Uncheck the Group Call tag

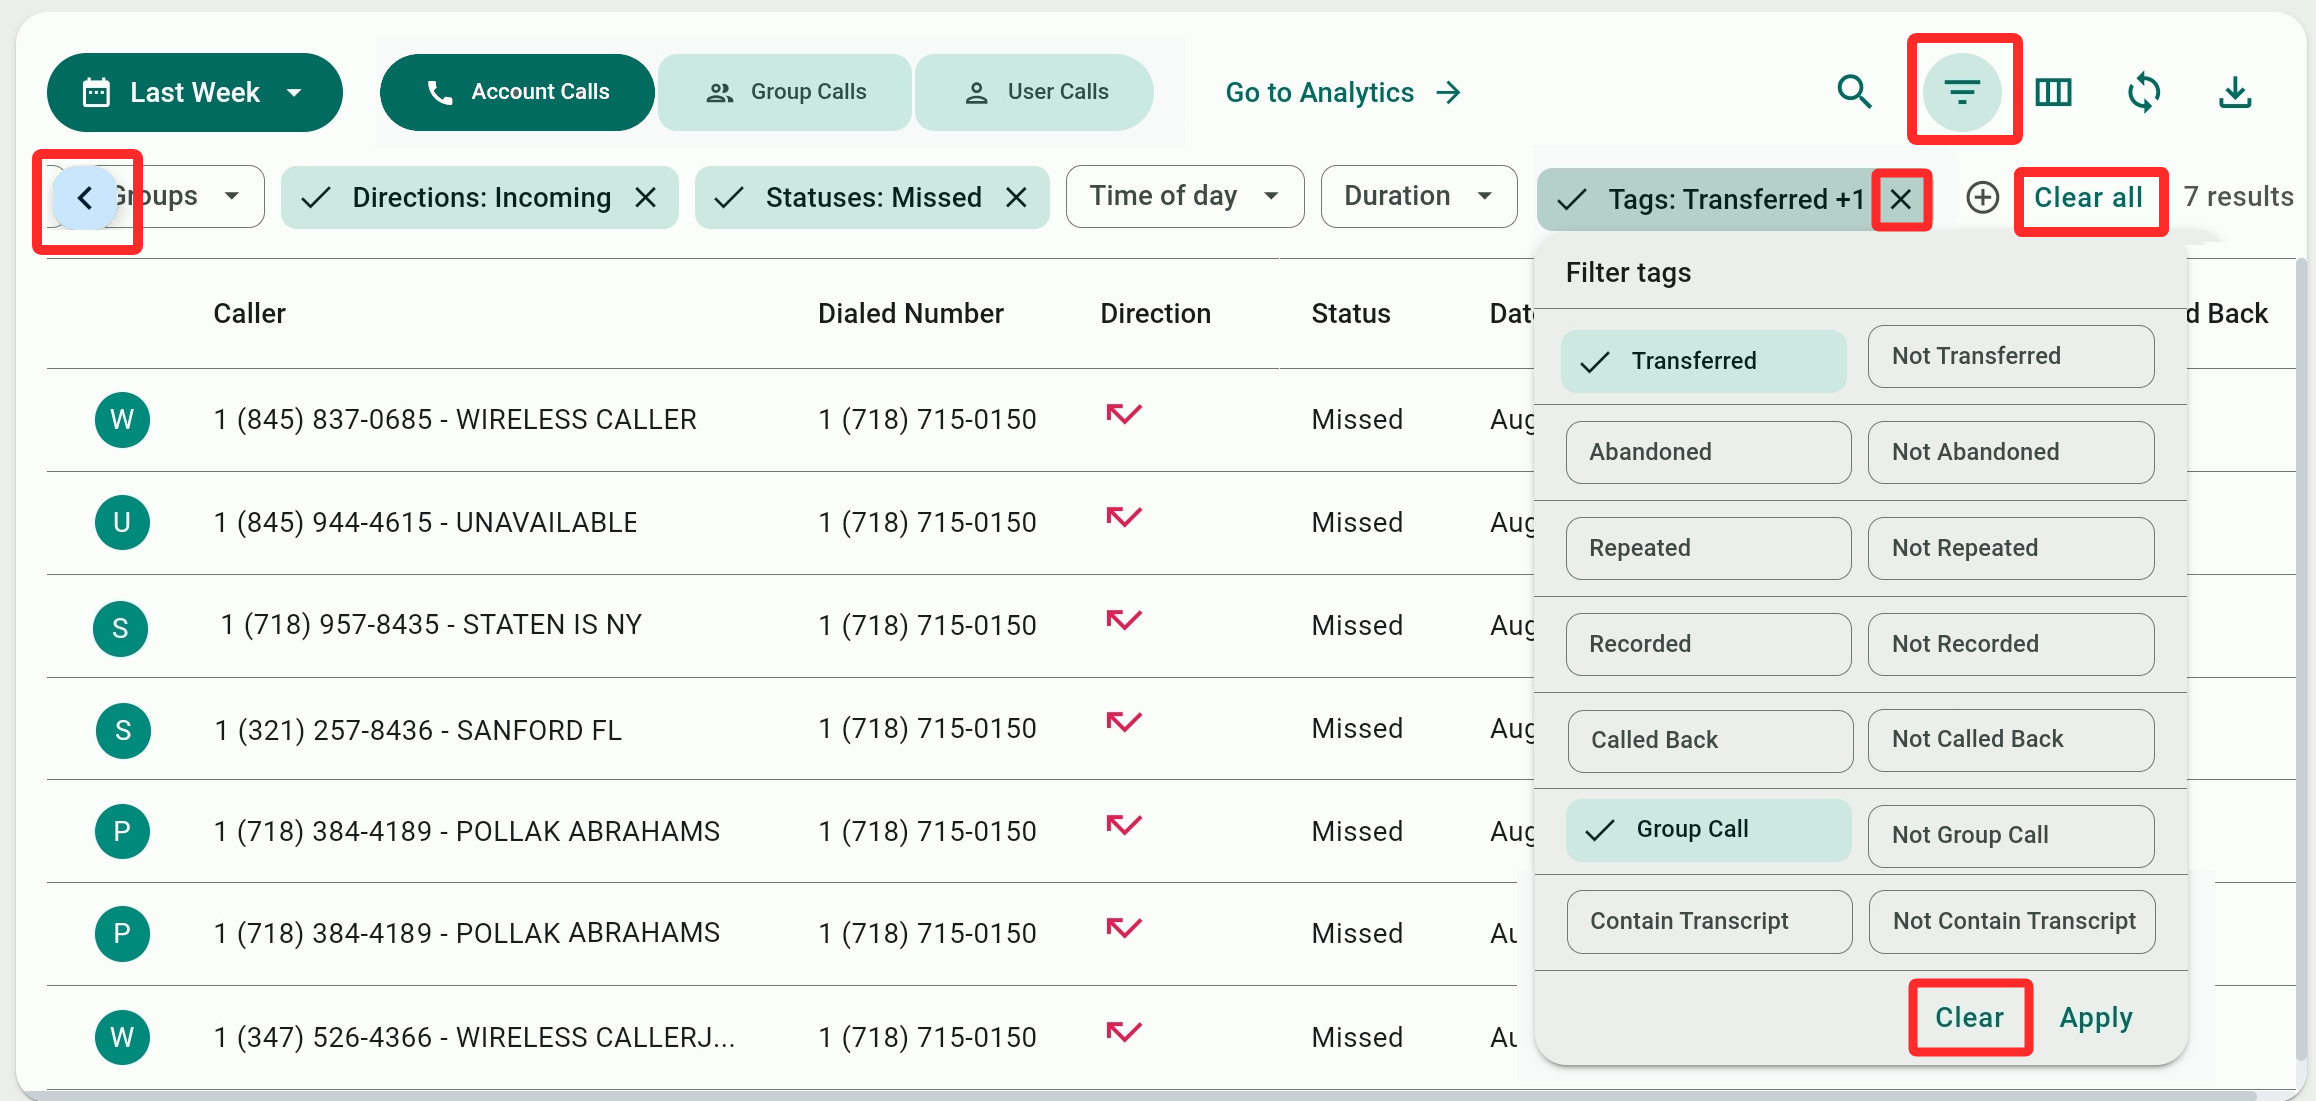(x=1708, y=830)
